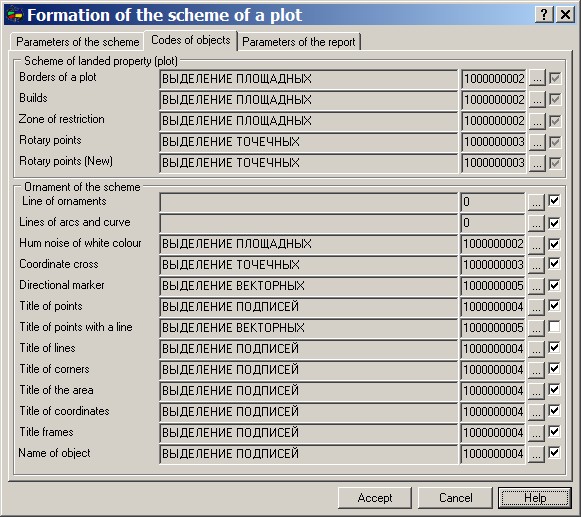Open browse button for Borders of a plot
Screen dimensions: 581x517
click(537, 79)
